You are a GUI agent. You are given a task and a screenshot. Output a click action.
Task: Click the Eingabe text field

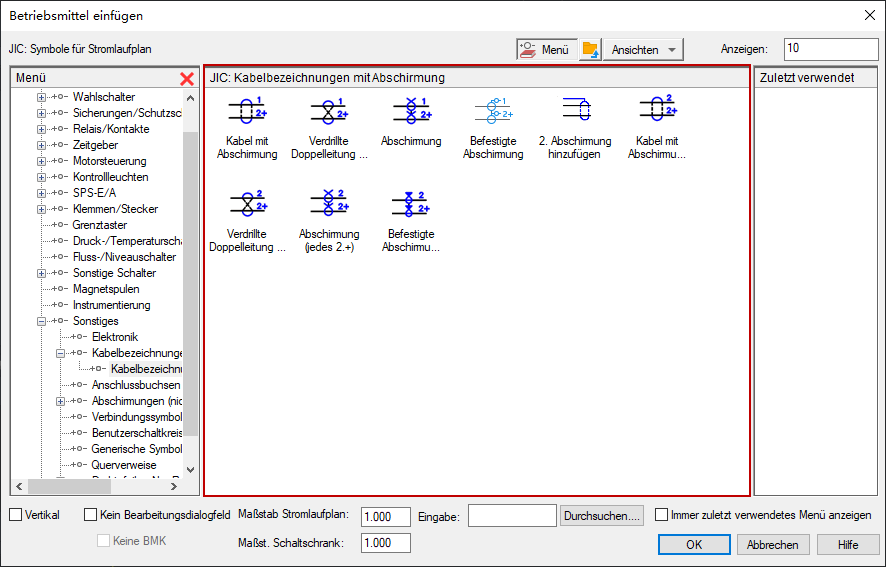coord(513,516)
